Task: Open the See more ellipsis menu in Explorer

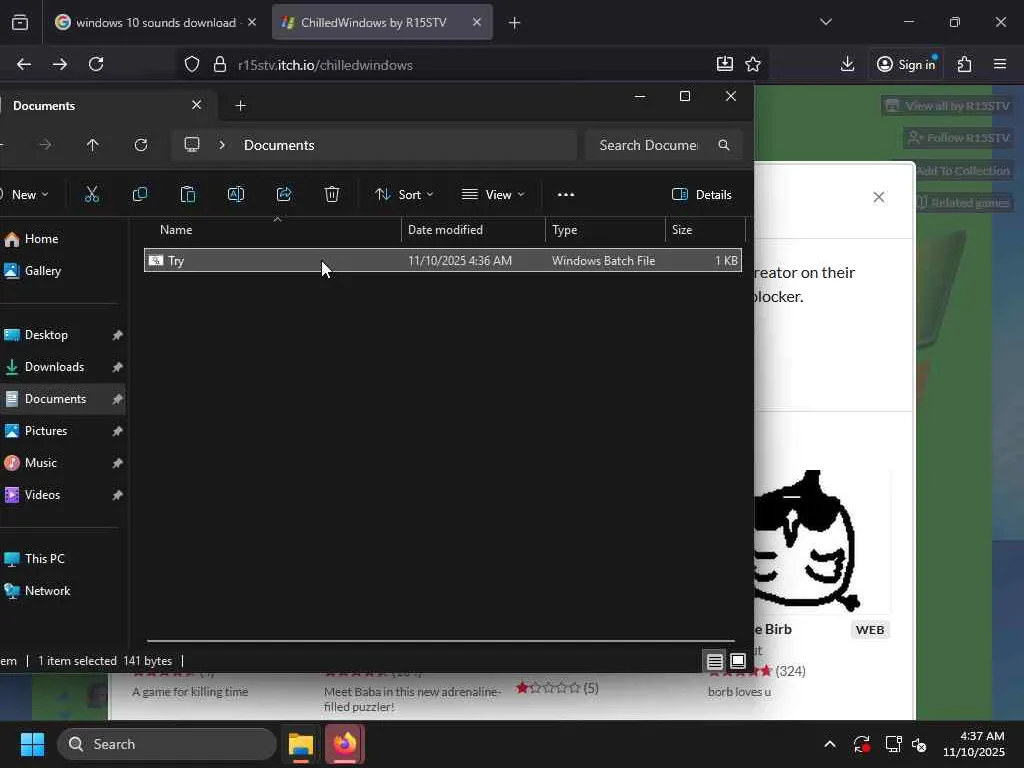Action: 566,195
